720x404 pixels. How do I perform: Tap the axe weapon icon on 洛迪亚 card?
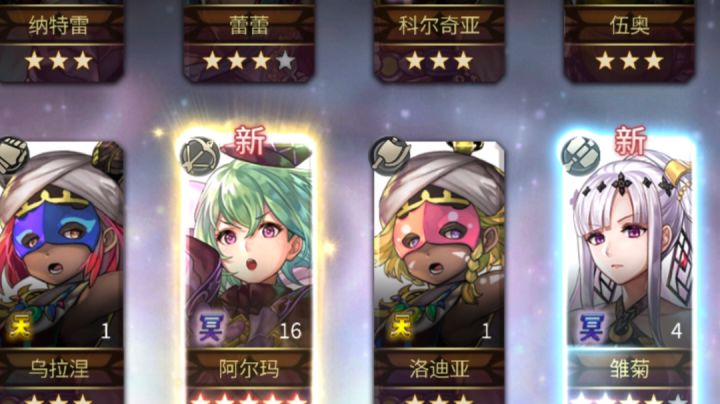coord(390,157)
